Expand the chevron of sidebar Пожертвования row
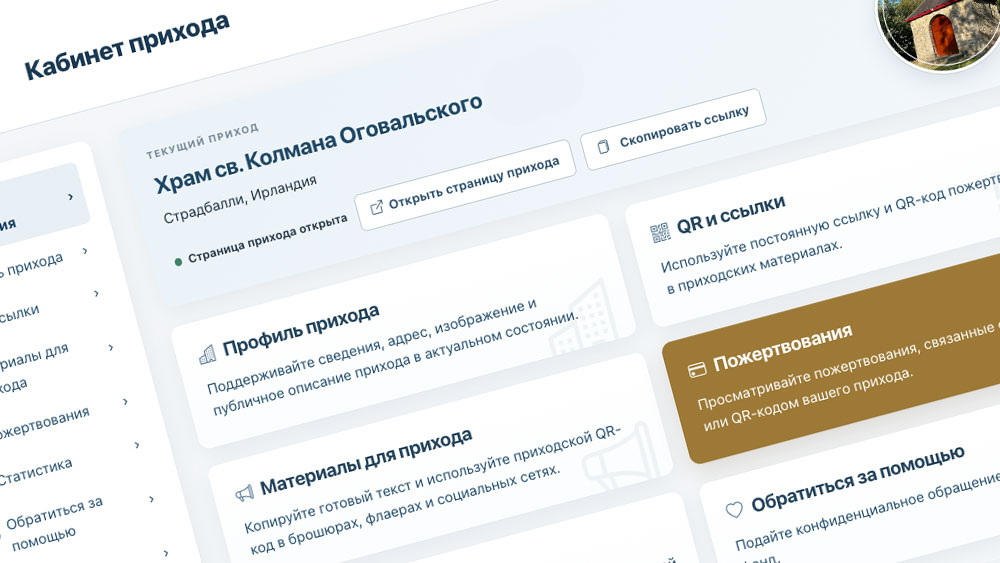The image size is (1000, 563). coord(125,402)
